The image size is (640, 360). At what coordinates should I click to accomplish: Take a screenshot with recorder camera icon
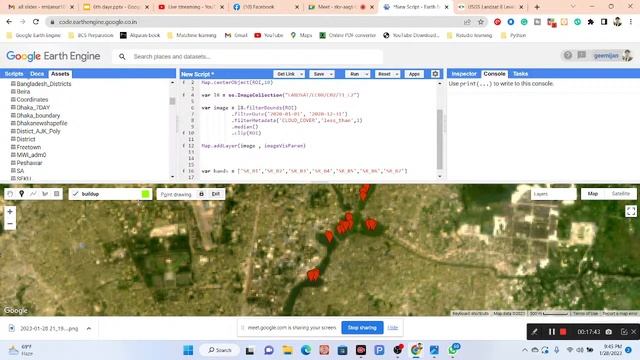609,332
